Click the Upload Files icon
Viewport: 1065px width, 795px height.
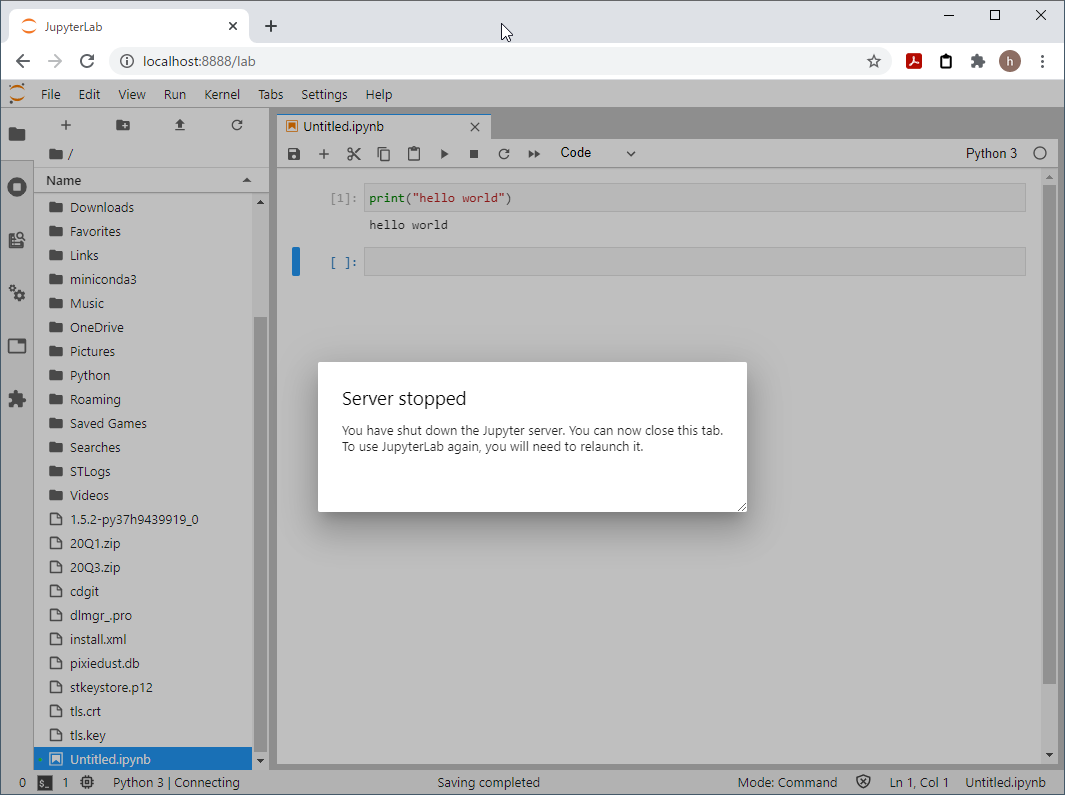coord(180,125)
